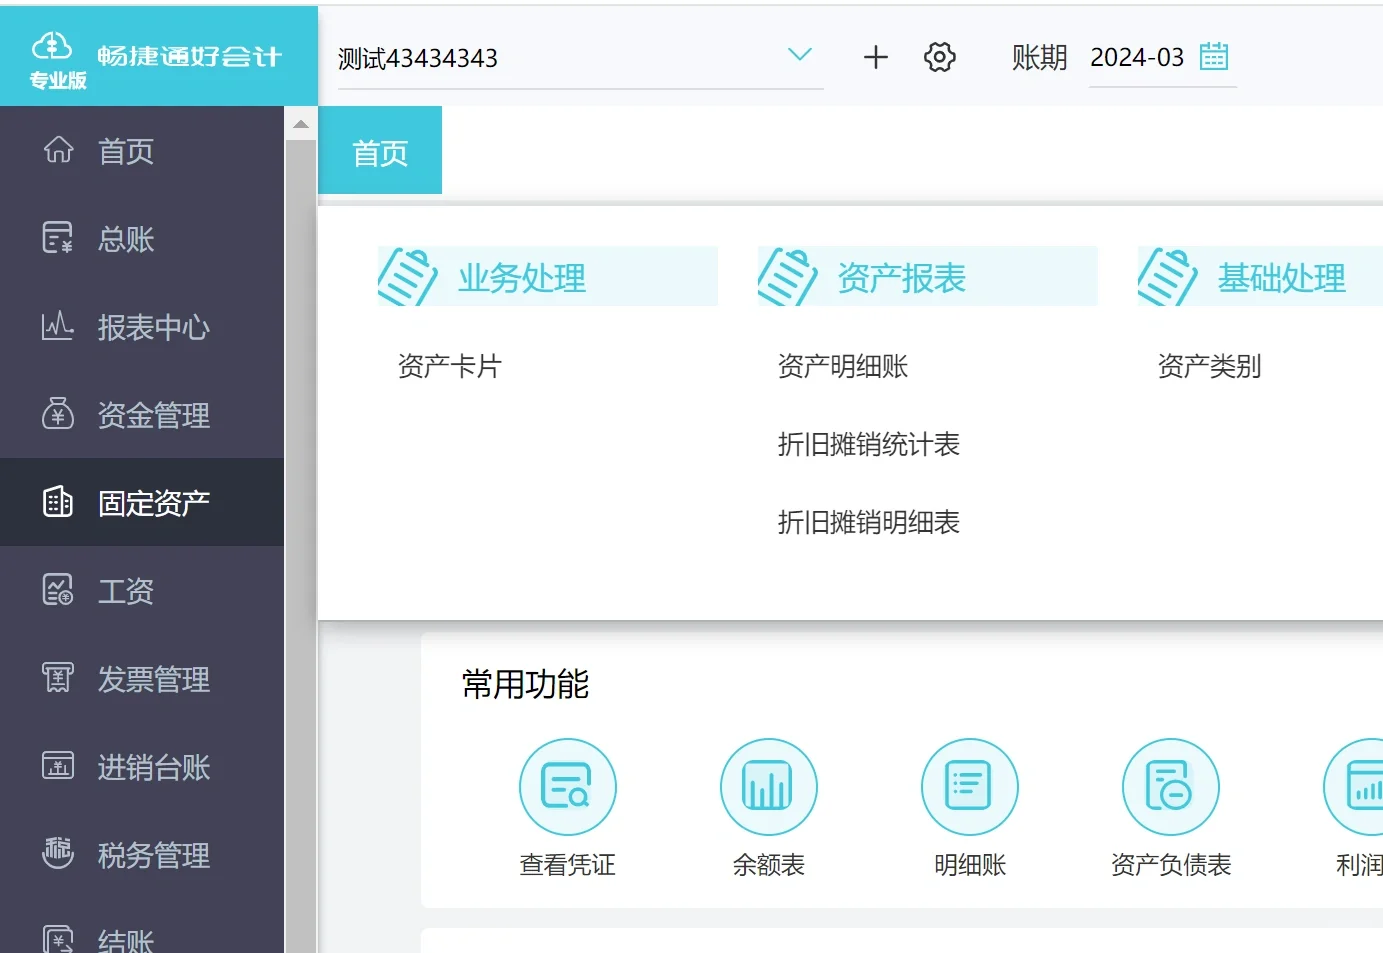Select 工资 label in the sidebar menu

point(126,591)
